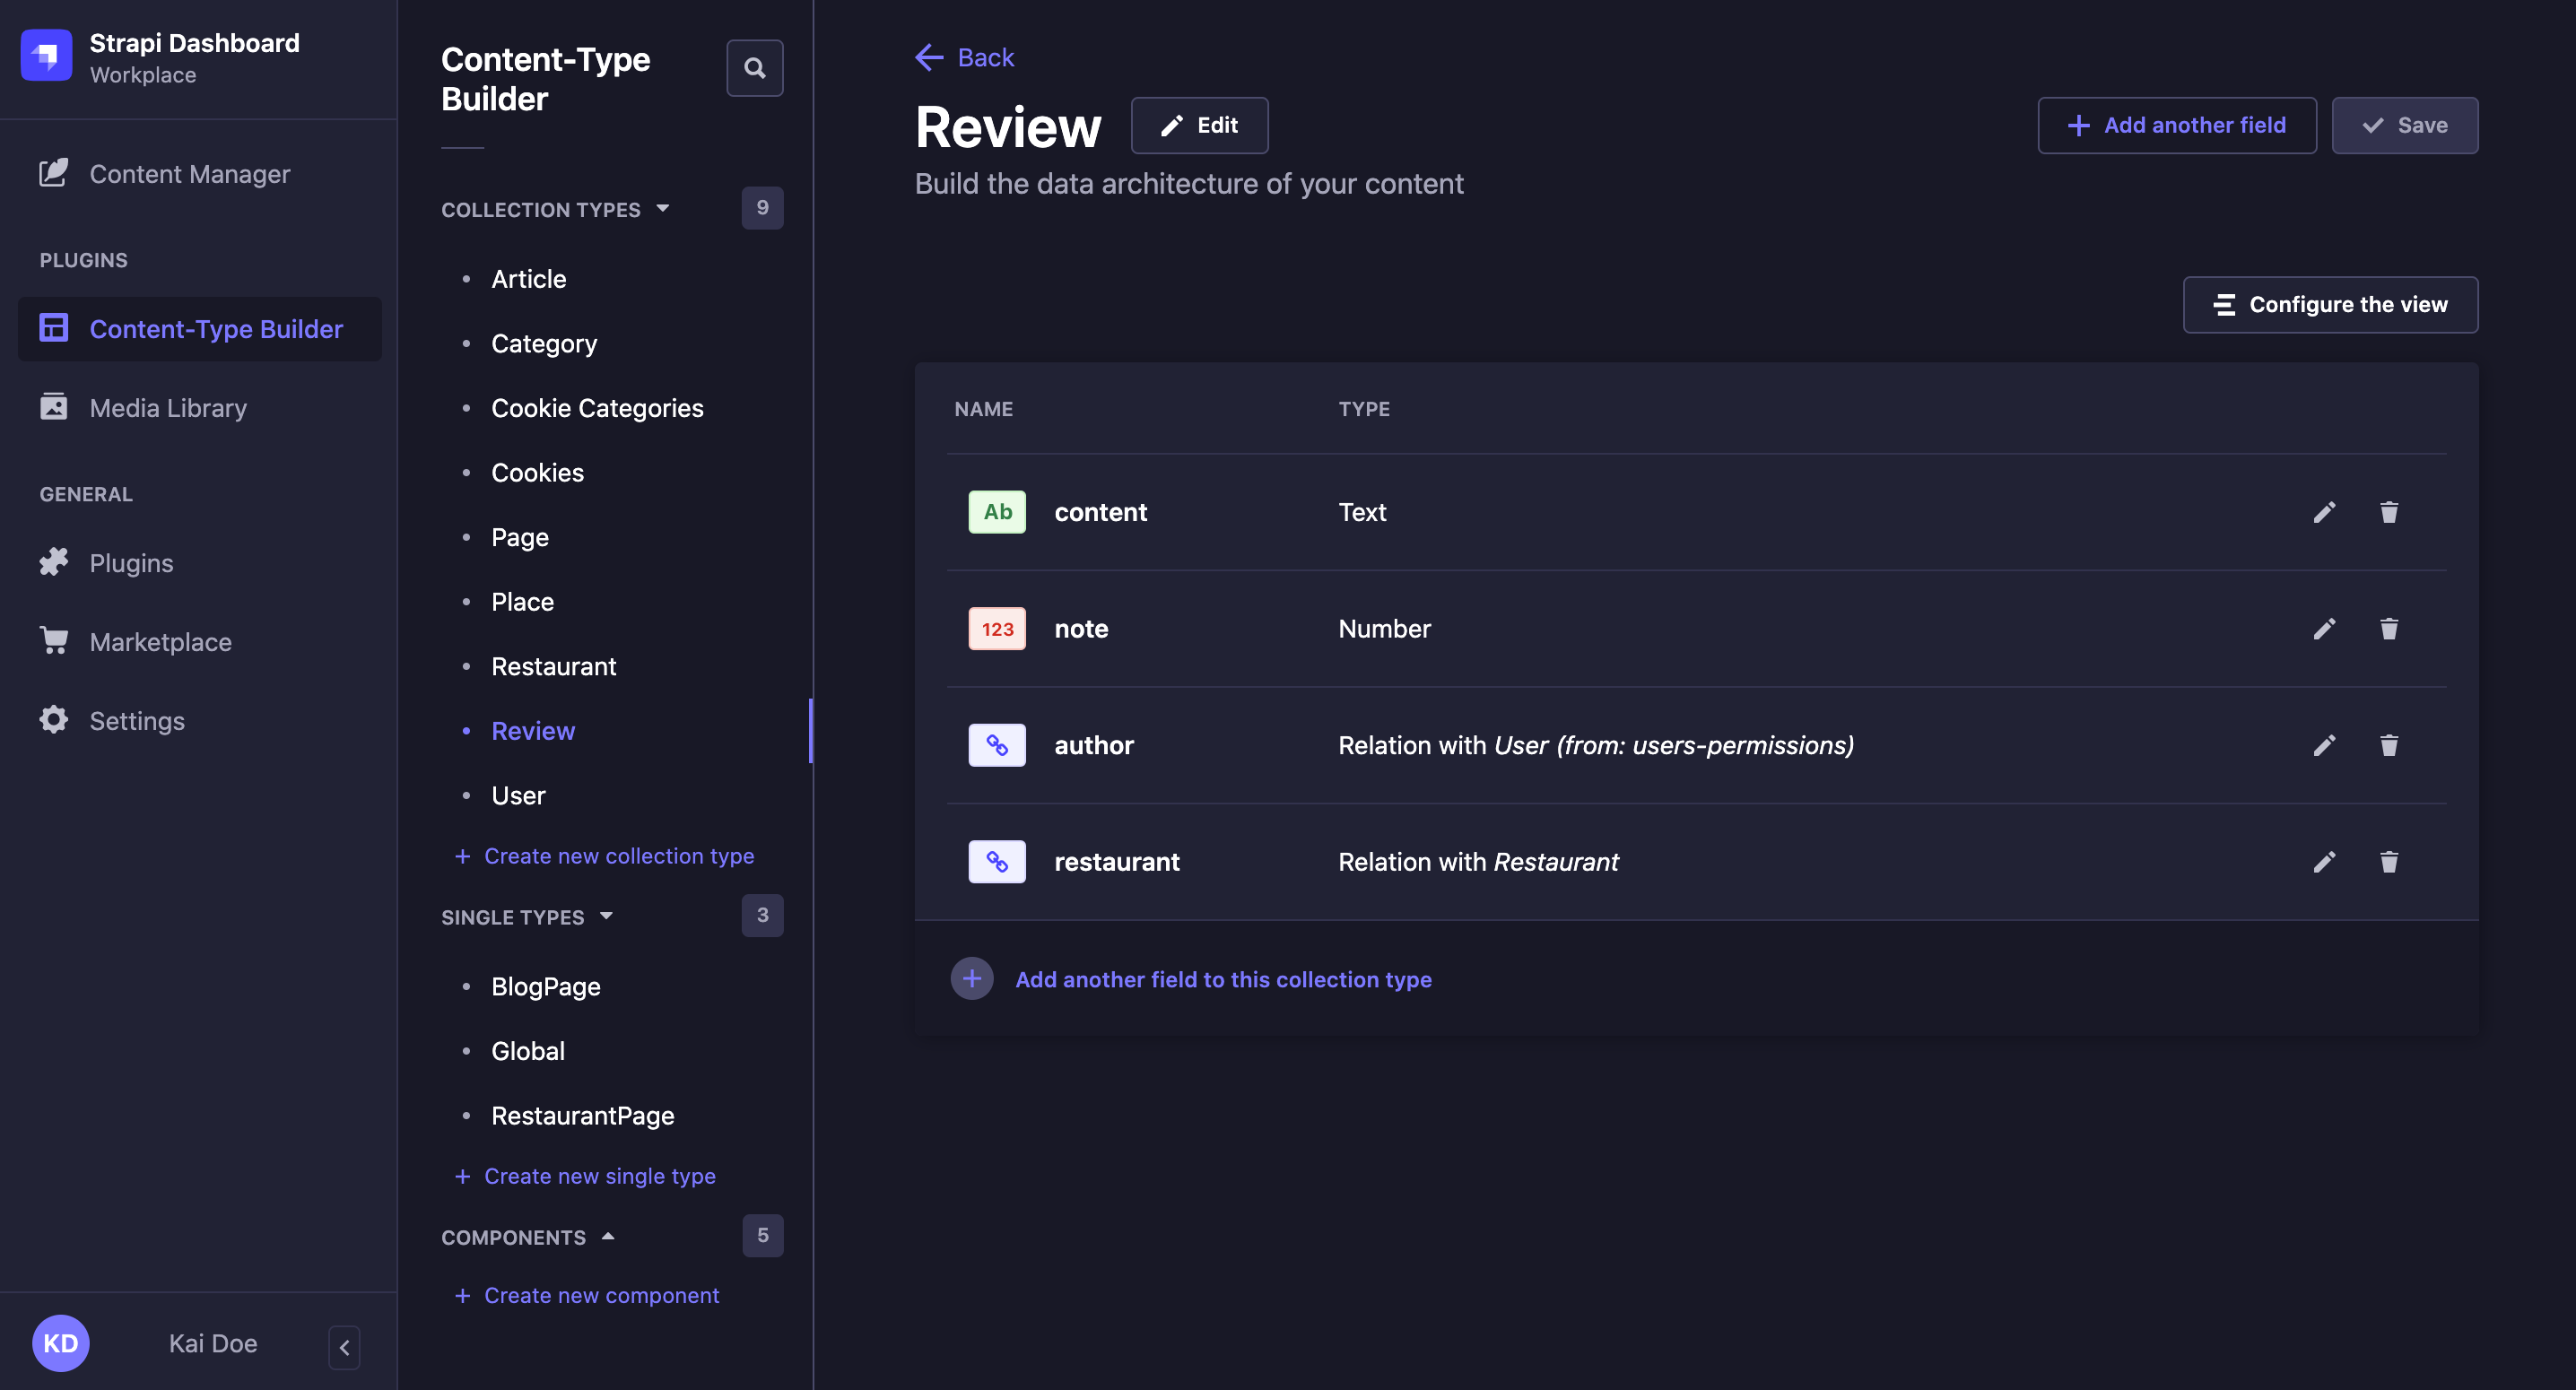The image size is (2576, 1390).
Task: Delete the note Number field
Action: point(2389,629)
